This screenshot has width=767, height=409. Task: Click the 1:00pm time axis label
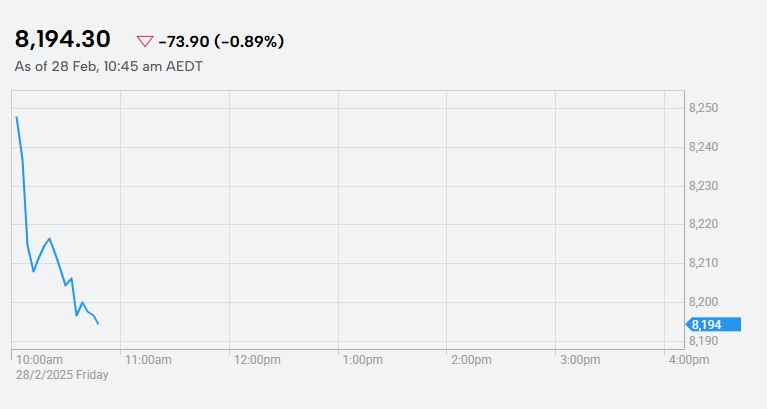click(362, 360)
